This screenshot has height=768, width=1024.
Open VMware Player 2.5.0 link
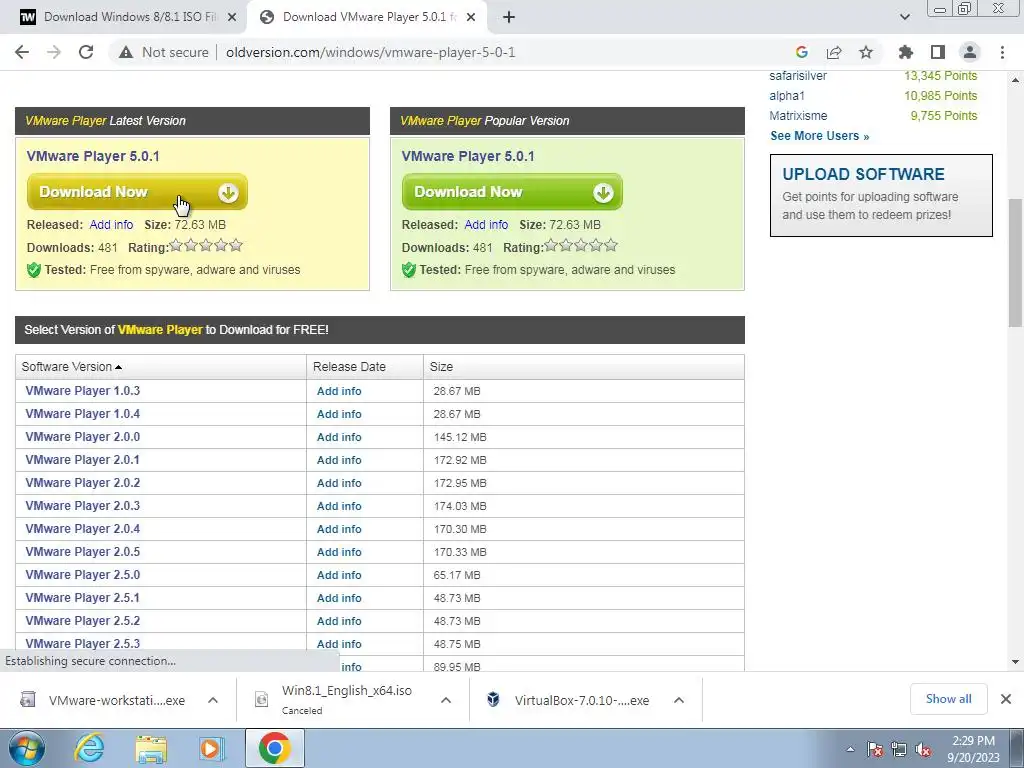(82, 575)
